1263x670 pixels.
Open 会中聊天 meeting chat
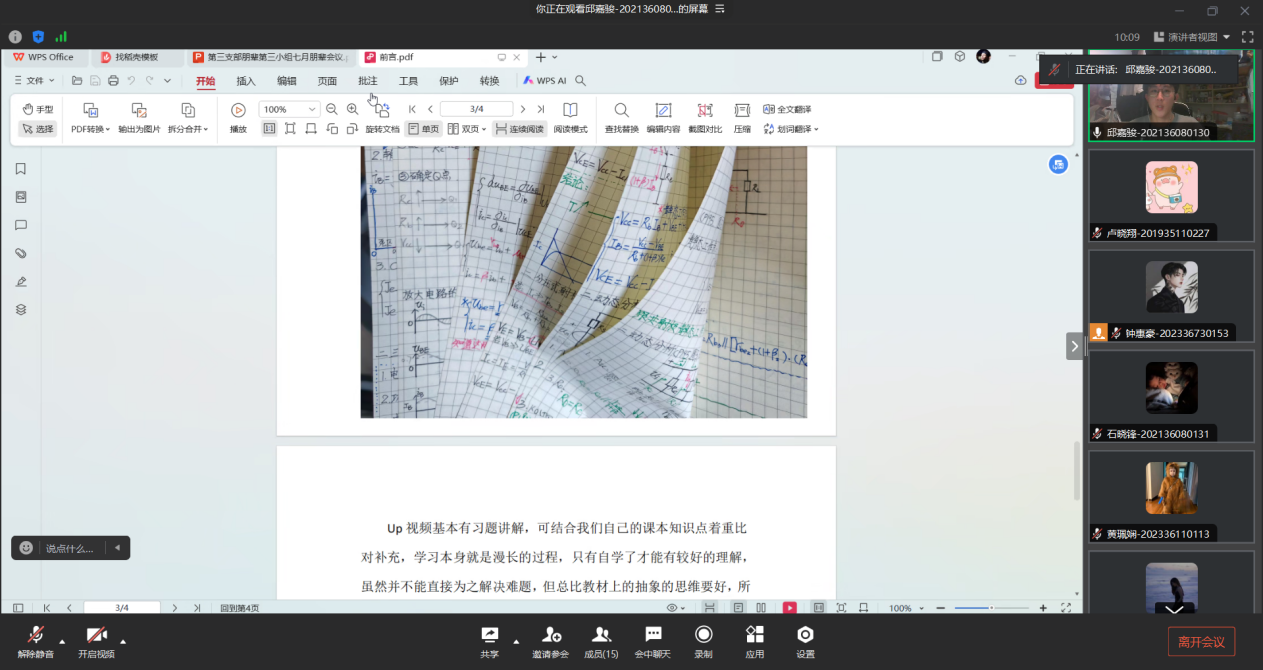[653, 642]
